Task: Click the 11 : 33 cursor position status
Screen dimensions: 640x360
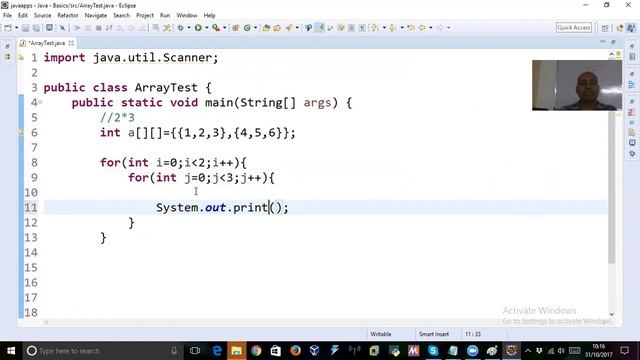Action: (473, 334)
